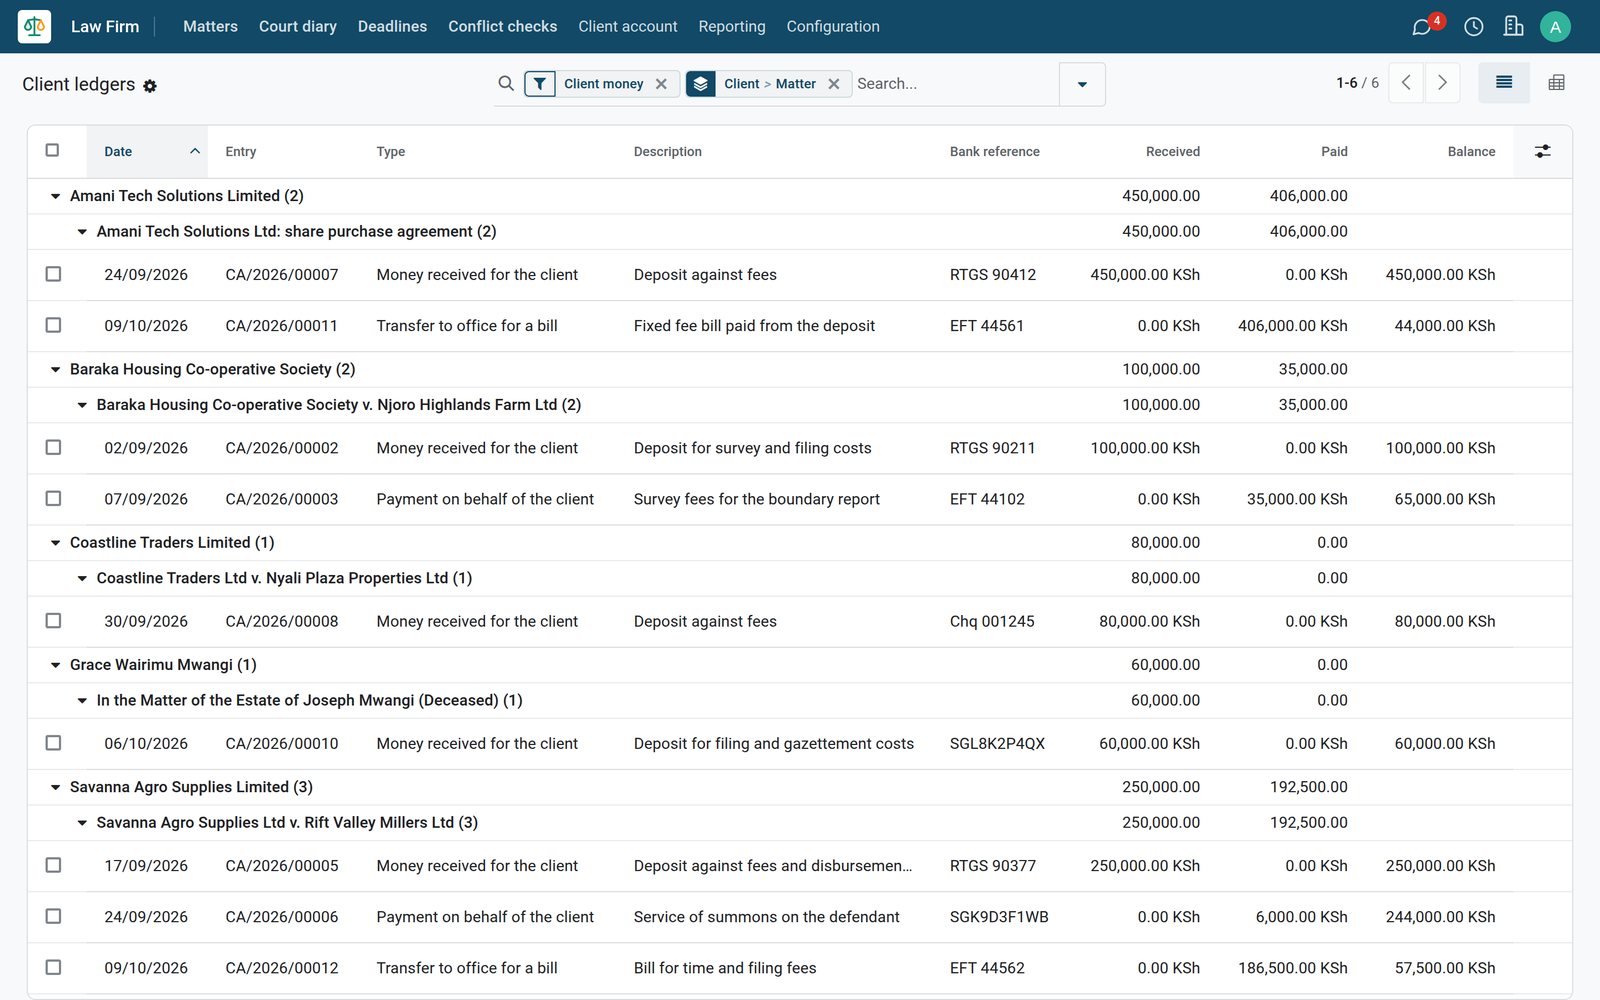The image size is (1600, 1000).
Task: Open the Law Firm app logo icon
Action: (34, 26)
